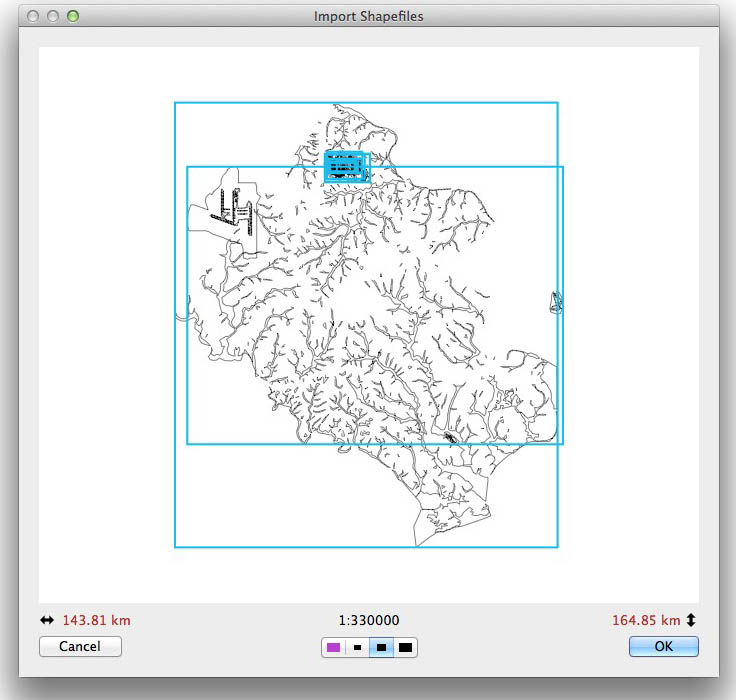The height and width of the screenshot is (700, 736).
Task: Select the smallest black square size option
Action: click(x=358, y=647)
